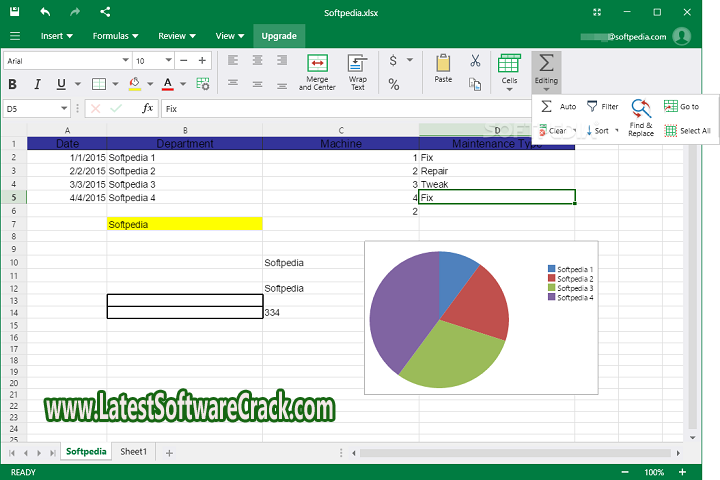Click Go to in Editing panel
Image resolution: width=720 pixels, height=480 pixels.
(x=681, y=106)
